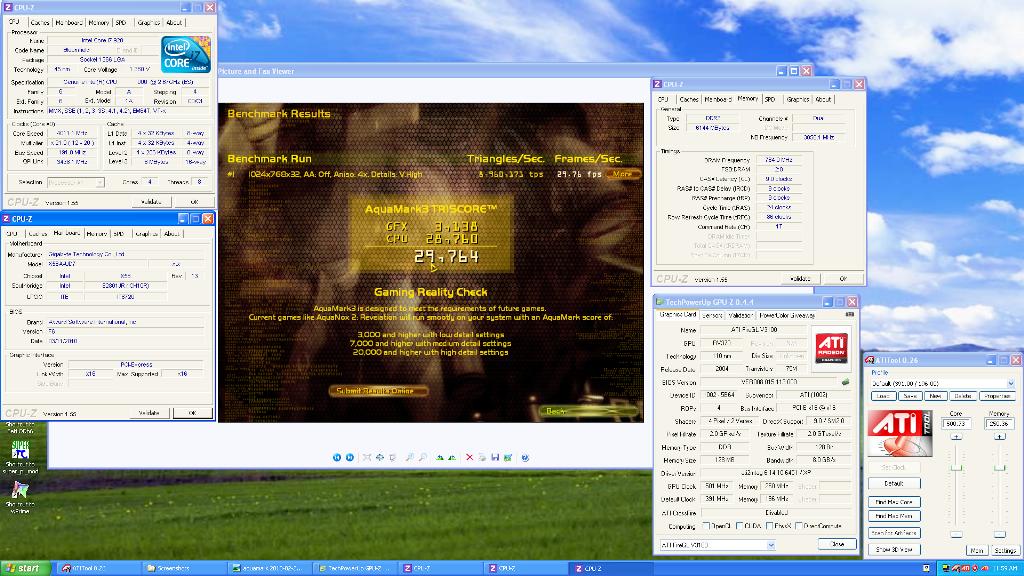The height and width of the screenshot is (576, 1024).
Task: Select Caches tab in top-left CPU-Z window
Action: click(x=40, y=22)
